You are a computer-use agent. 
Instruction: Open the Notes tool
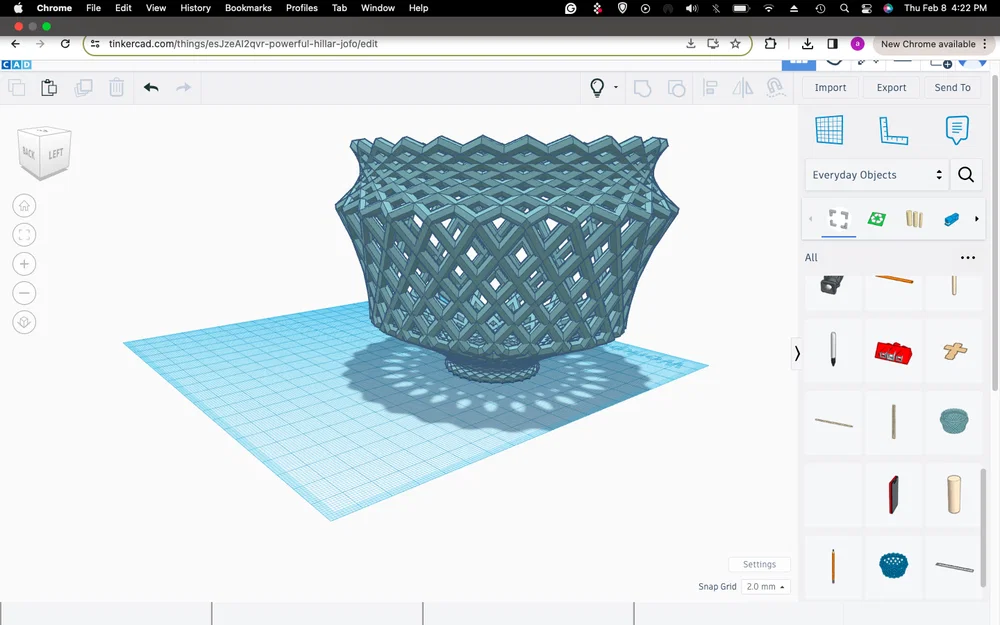pyautogui.click(x=957, y=130)
